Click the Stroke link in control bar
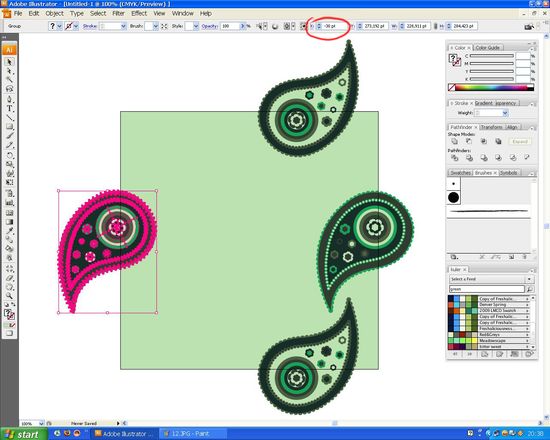550x440 pixels. click(x=89, y=26)
